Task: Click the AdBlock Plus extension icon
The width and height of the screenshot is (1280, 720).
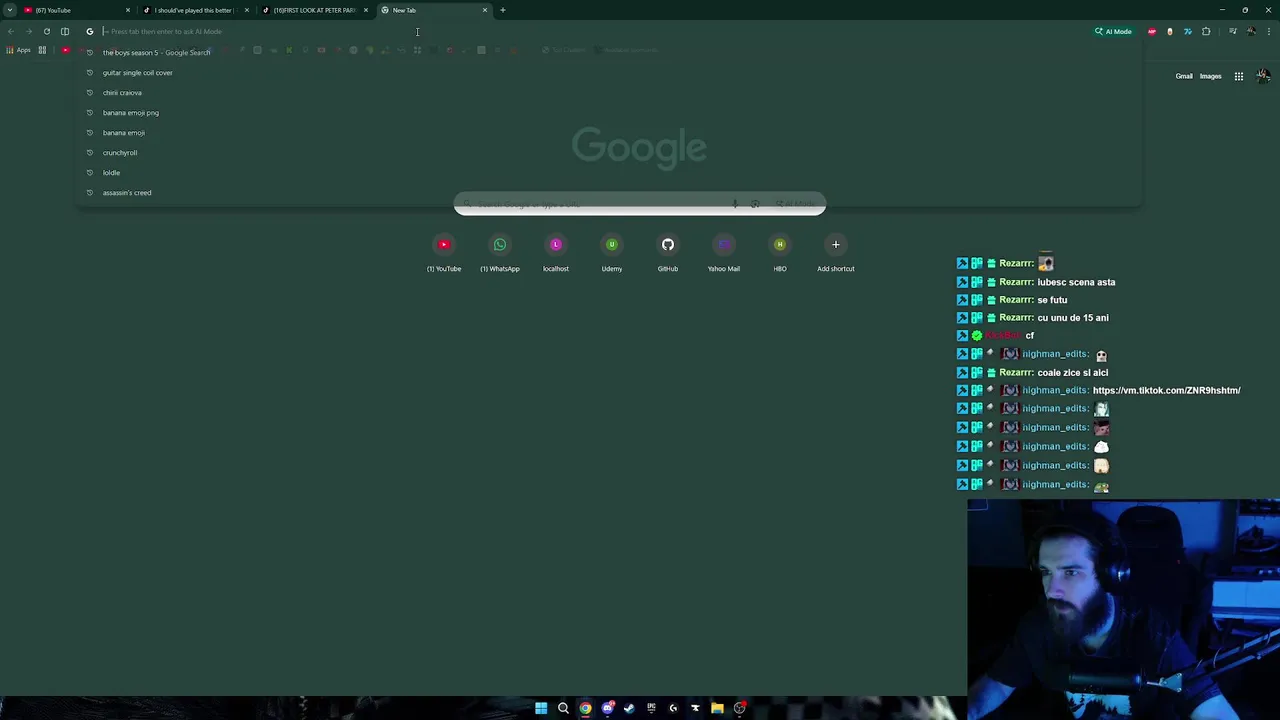Action: (1151, 31)
